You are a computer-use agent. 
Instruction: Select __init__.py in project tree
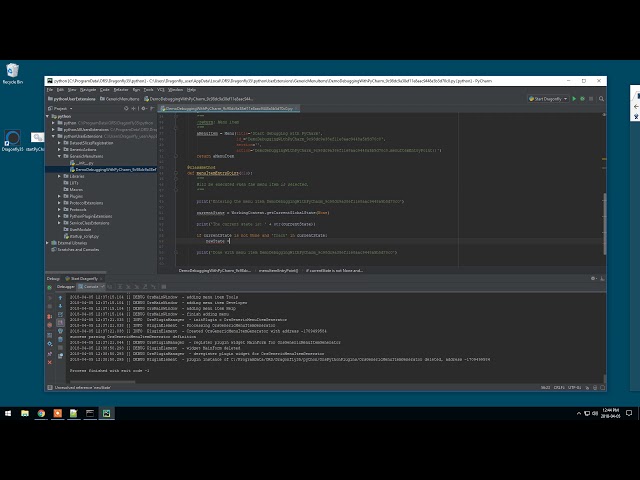82,163
